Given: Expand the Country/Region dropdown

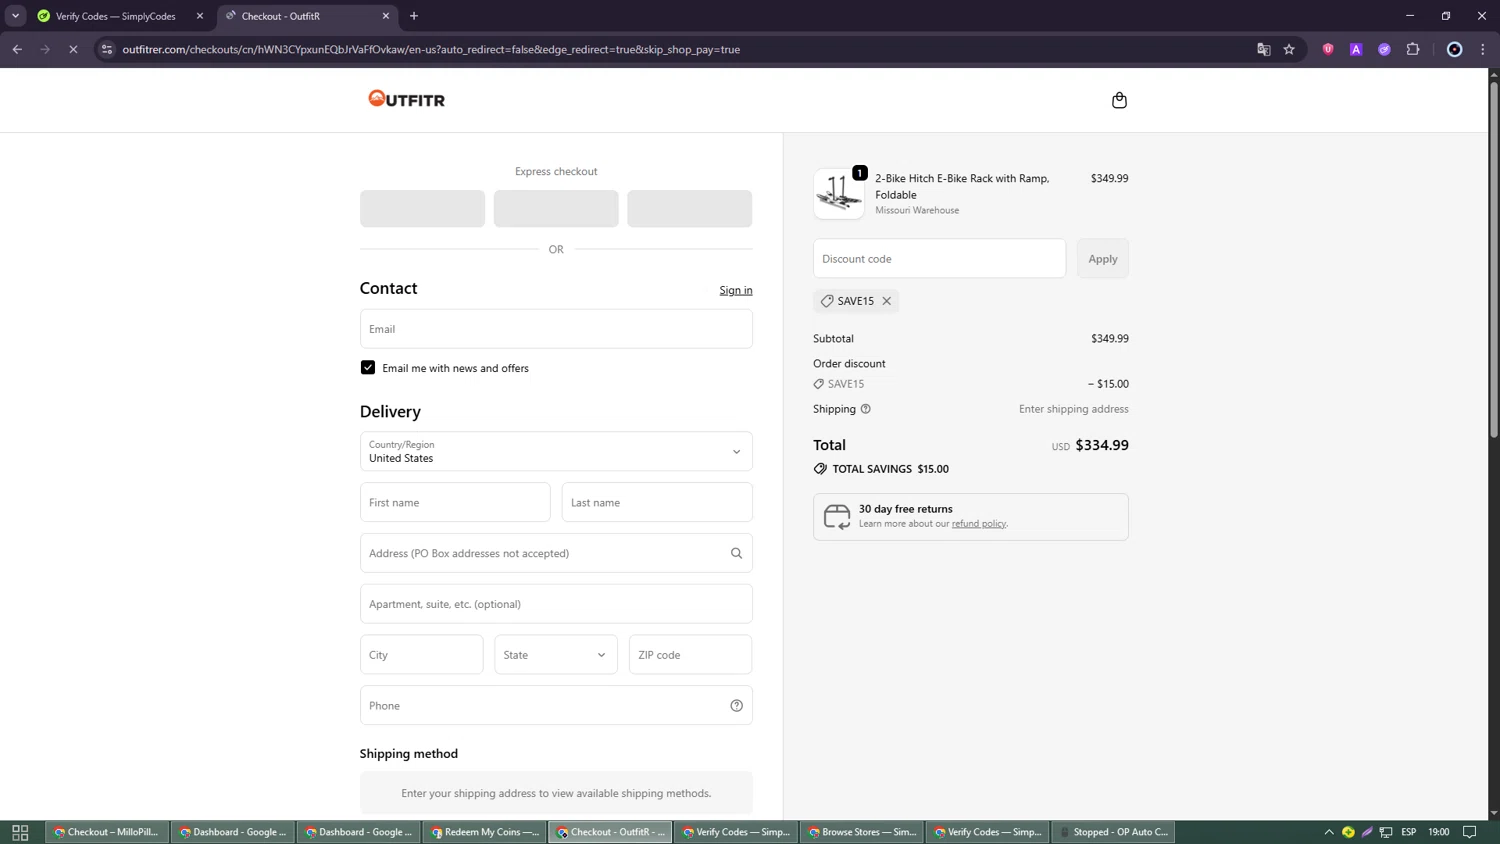Looking at the screenshot, I should [556, 451].
